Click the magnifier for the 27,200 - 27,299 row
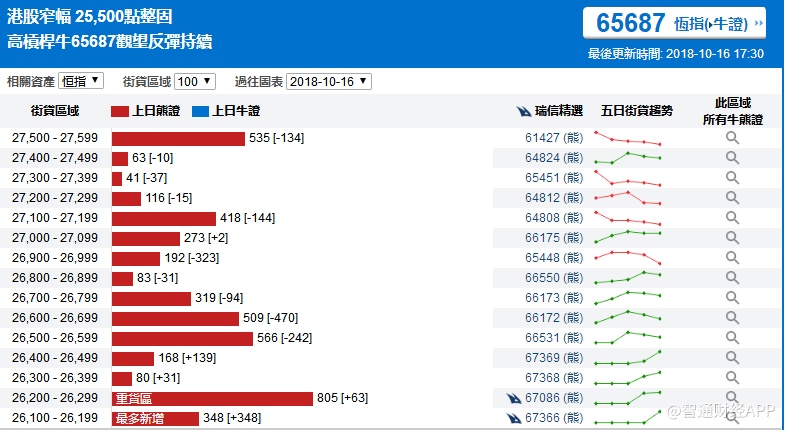The width and height of the screenshot is (785, 430). 732,198
